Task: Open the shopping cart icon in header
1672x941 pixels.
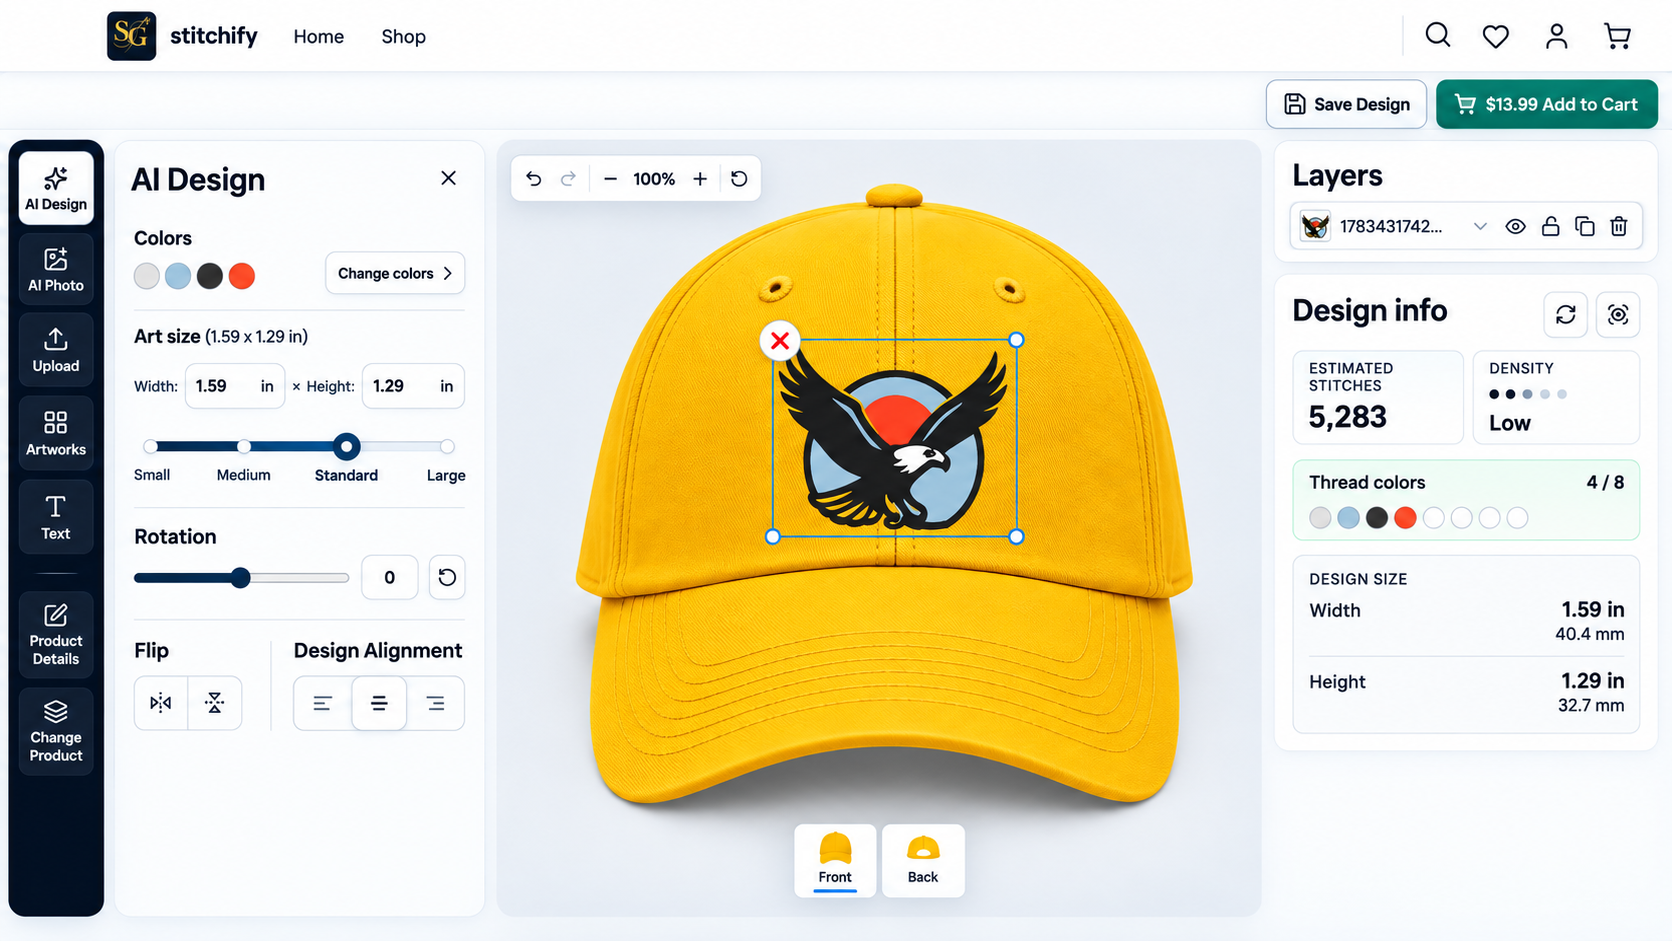Action: (x=1617, y=36)
